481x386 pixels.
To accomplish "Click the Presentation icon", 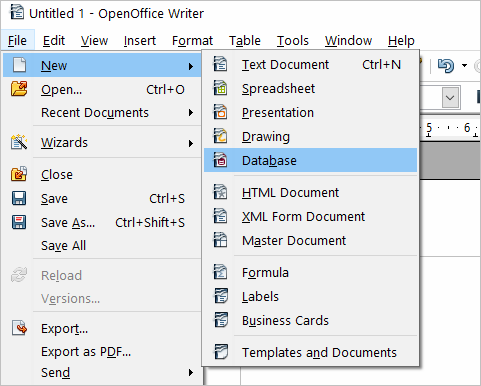I will (x=220, y=112).
